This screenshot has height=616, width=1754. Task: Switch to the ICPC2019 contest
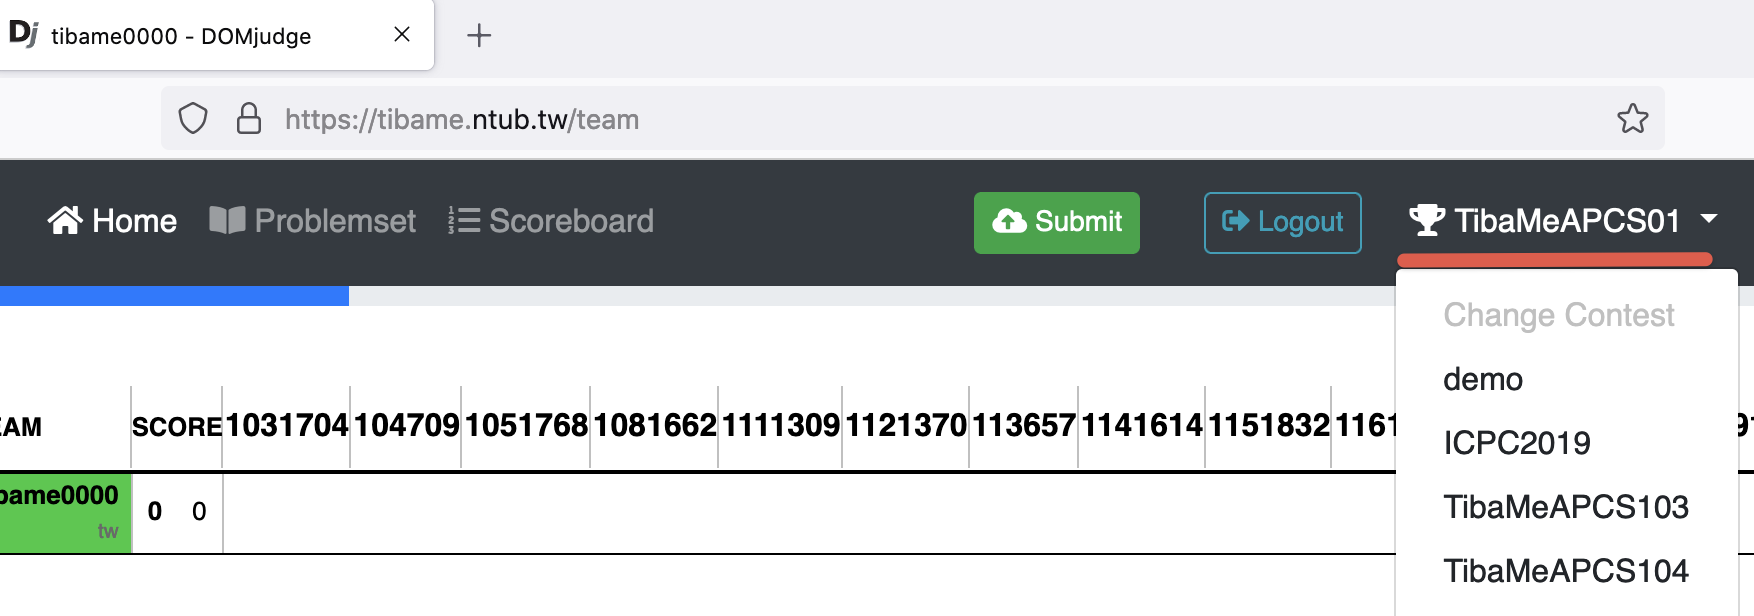click(1516, 443)
